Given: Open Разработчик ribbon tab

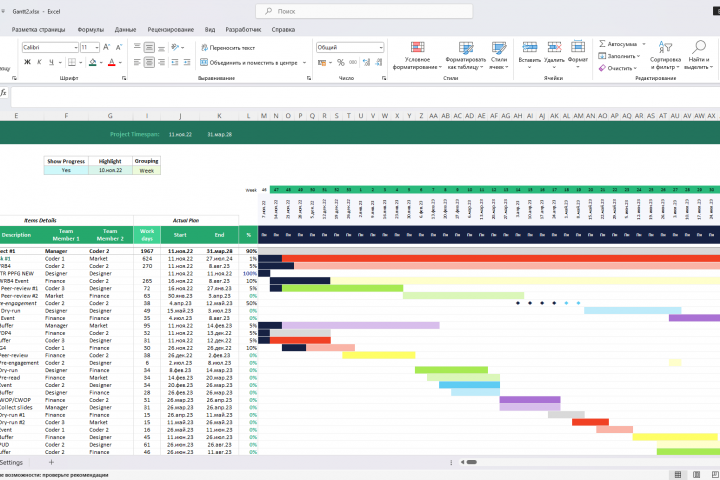Looking at the screenshot, I should click(243, 29).
